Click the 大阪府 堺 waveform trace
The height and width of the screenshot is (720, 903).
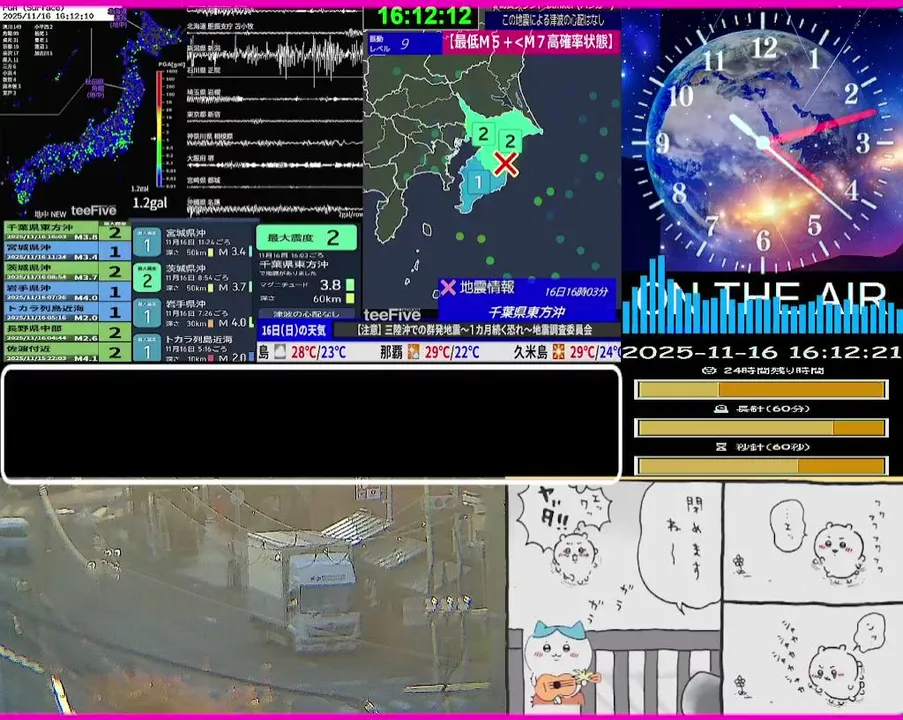click(x=274, y=164)
